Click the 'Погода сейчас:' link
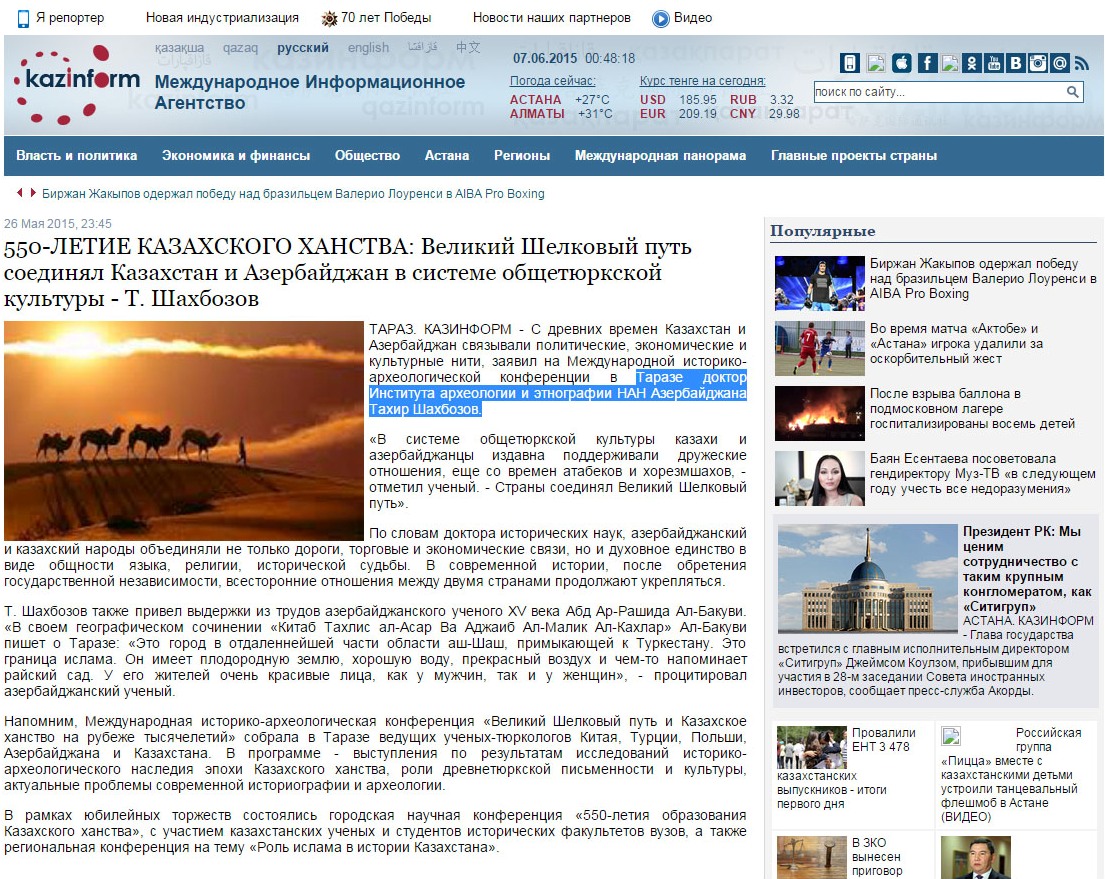Viewport: 1105px width, 879px height. (x=552, y=81)
